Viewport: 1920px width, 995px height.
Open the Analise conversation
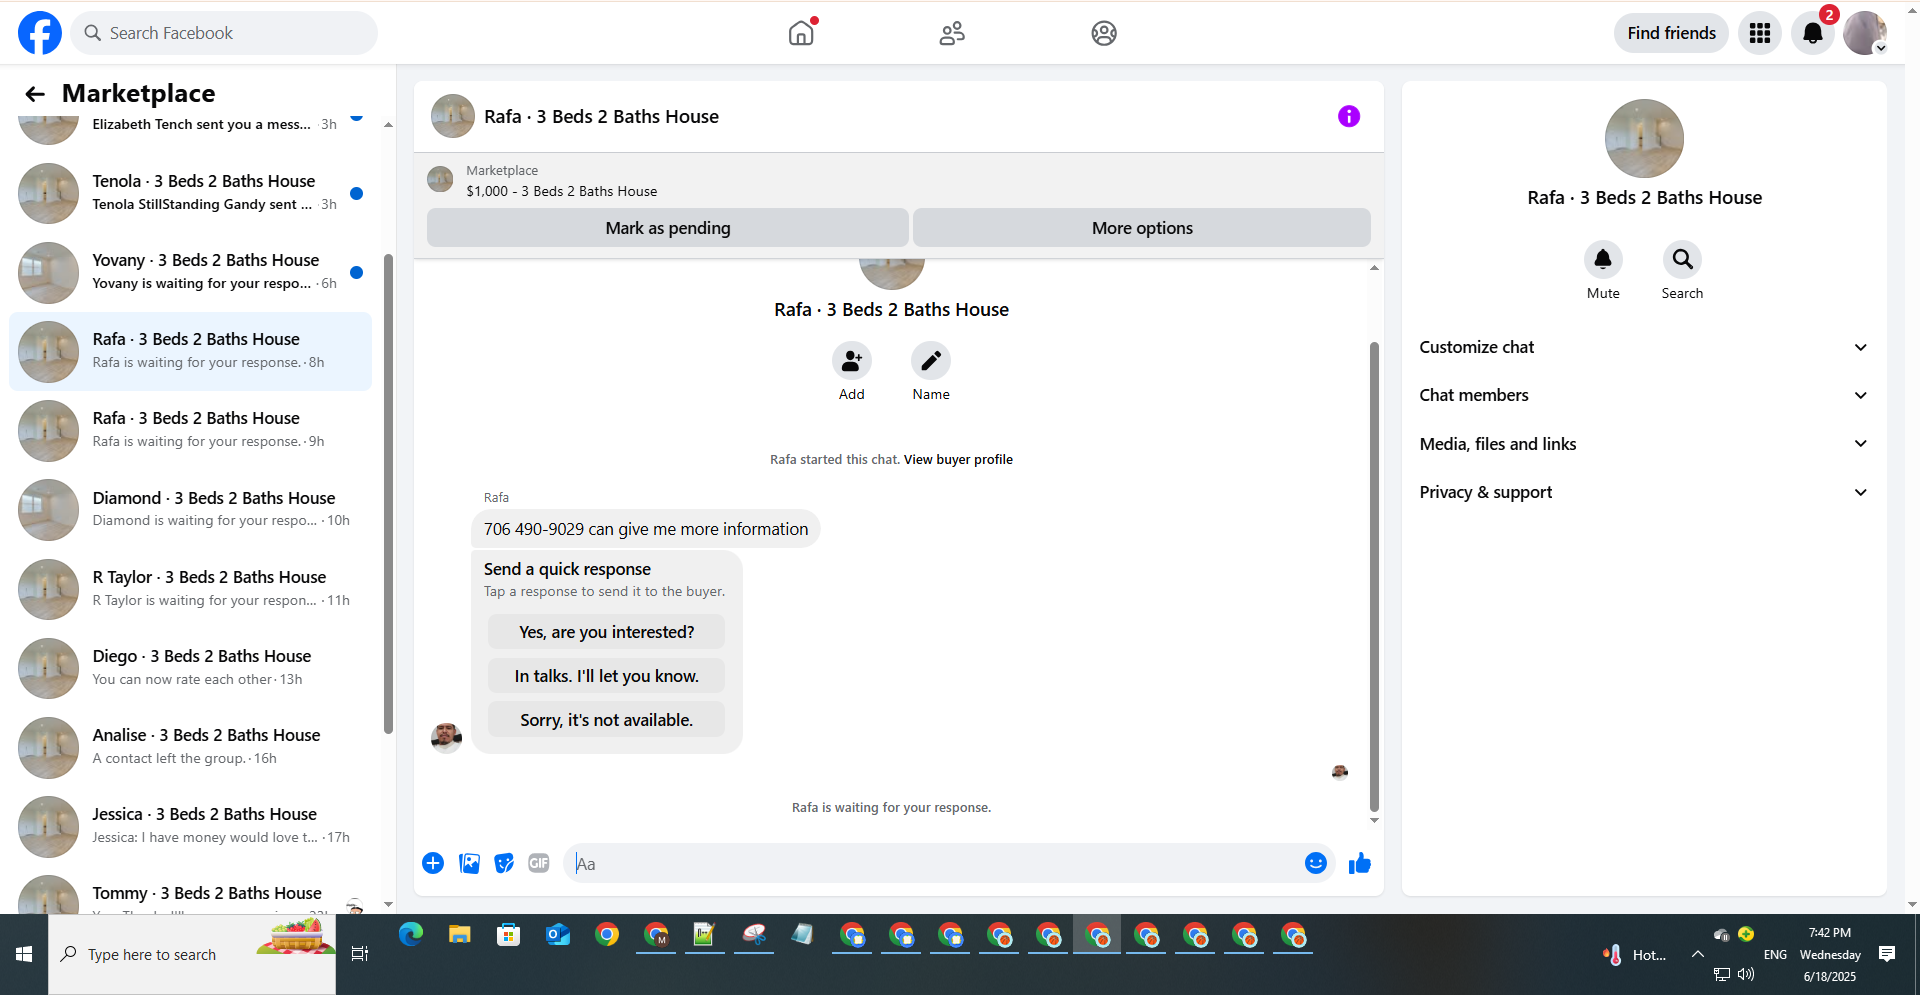190,746
